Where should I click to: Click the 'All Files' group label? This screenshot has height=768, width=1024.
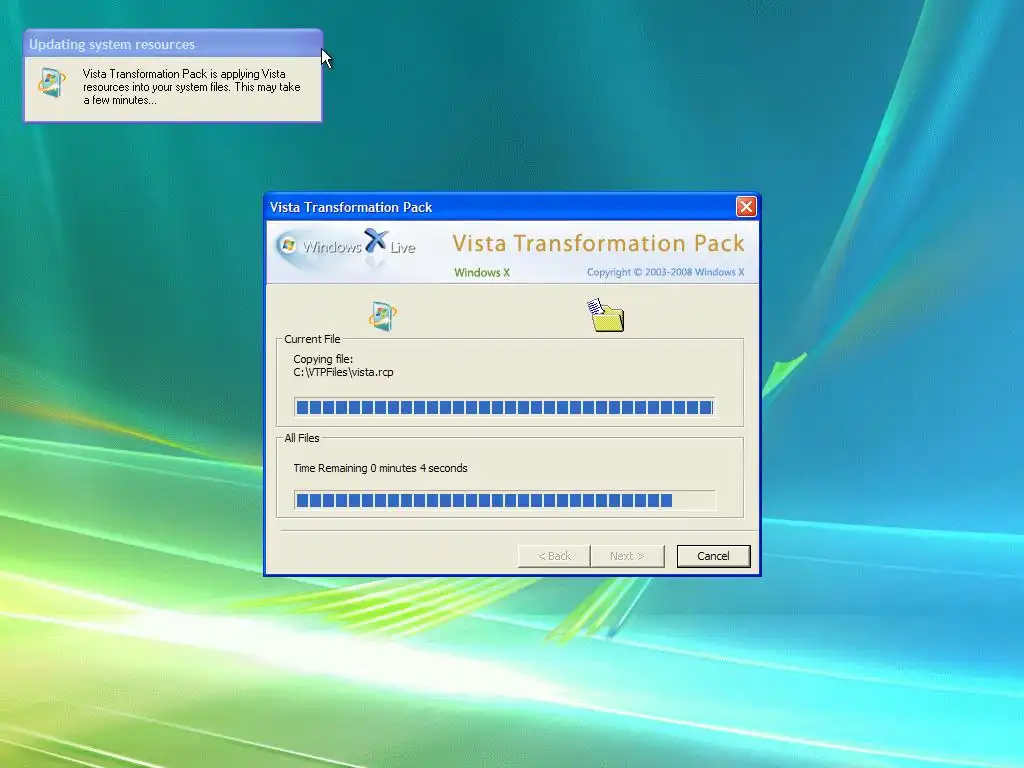(x=302, y=438)
